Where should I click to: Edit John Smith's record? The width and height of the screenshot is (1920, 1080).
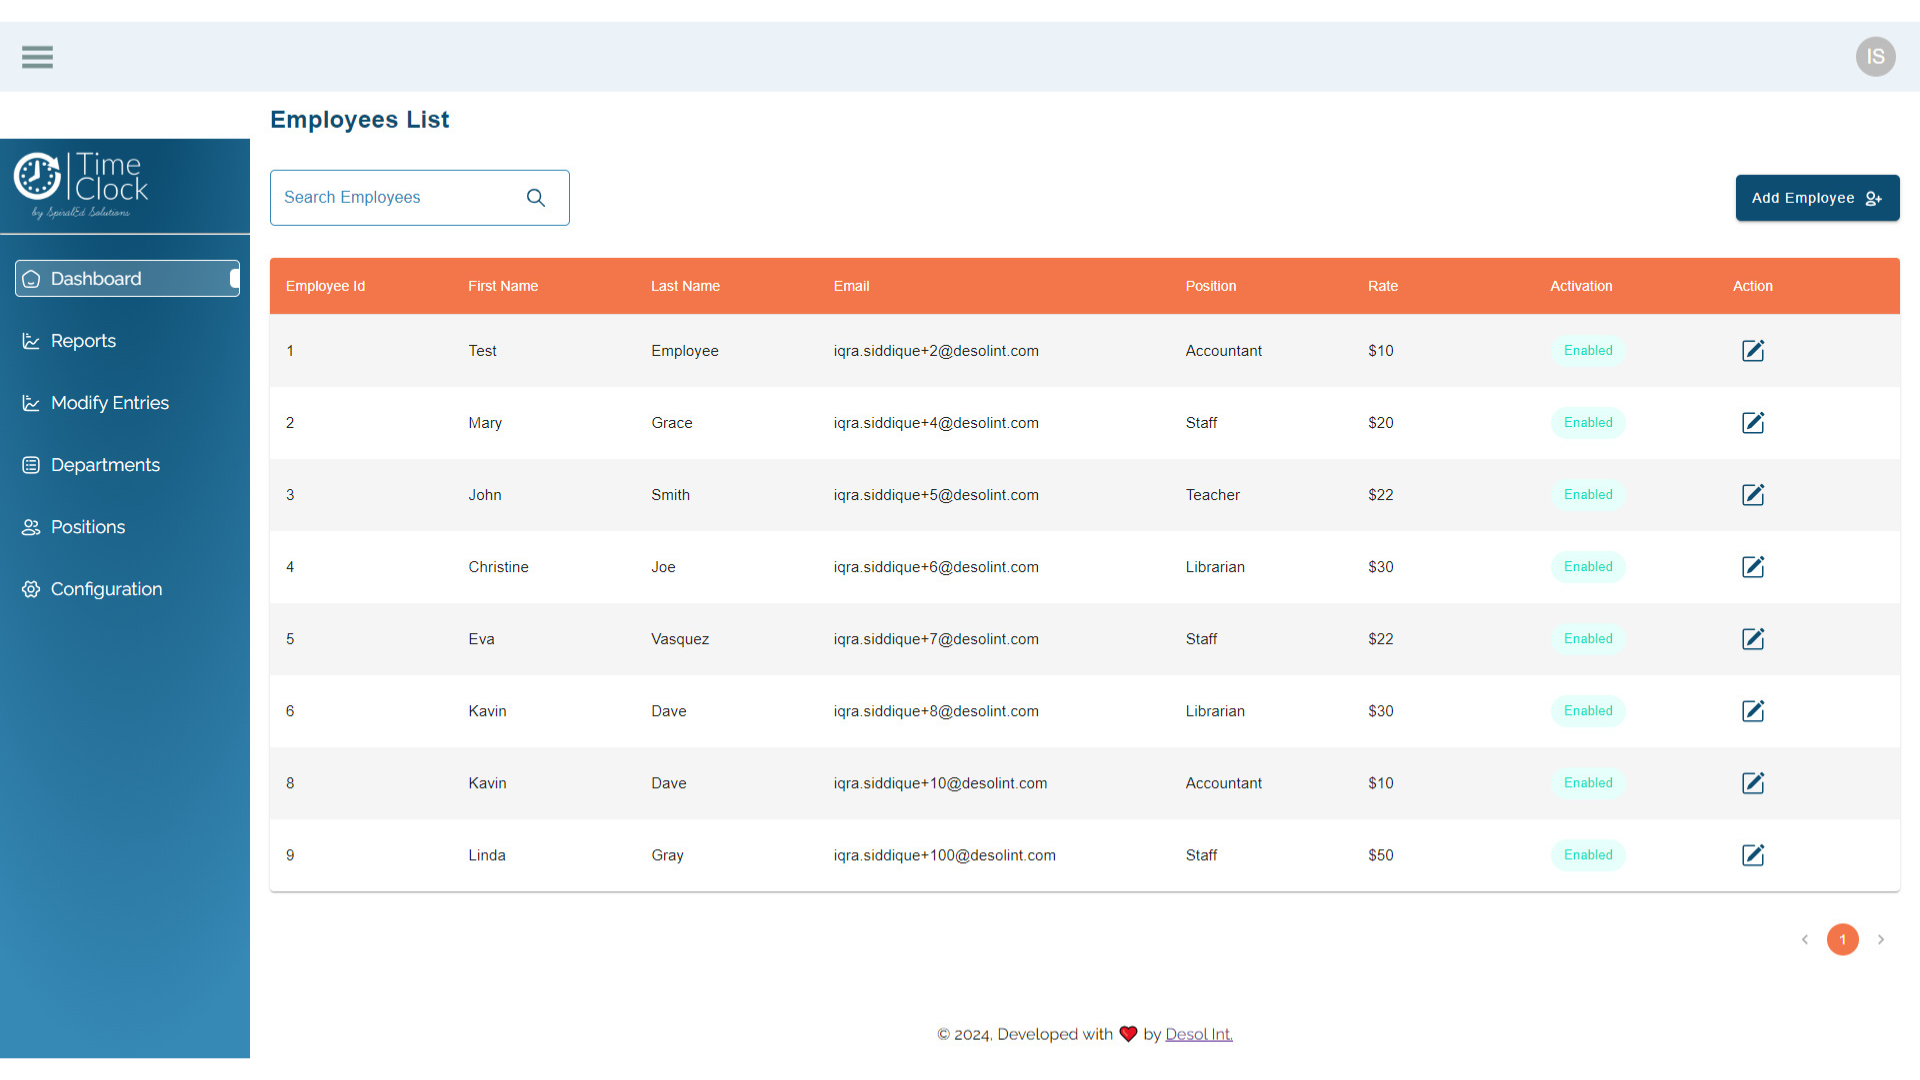pyautogui.click(x=1752, y=495)
